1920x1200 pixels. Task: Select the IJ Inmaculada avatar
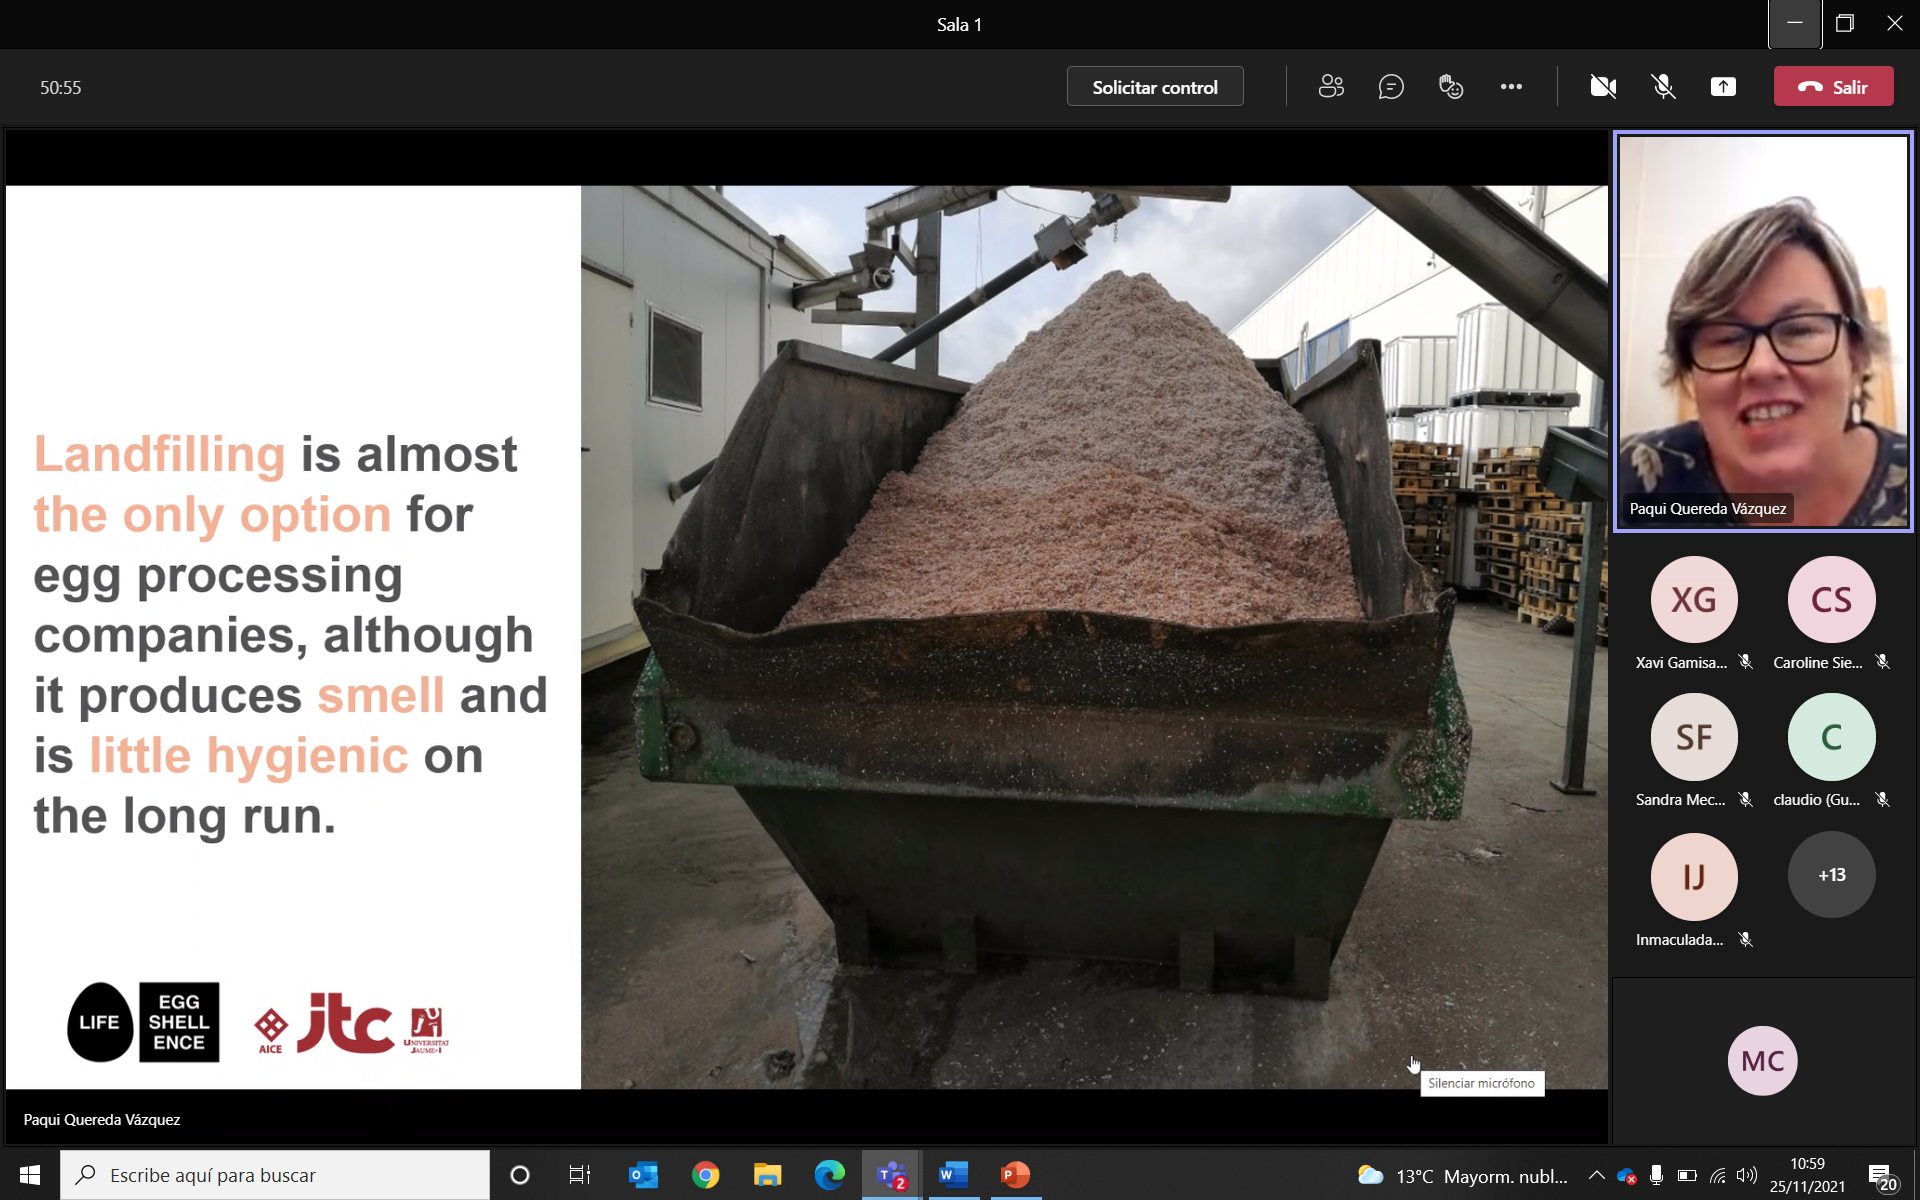click(1694, 876)
